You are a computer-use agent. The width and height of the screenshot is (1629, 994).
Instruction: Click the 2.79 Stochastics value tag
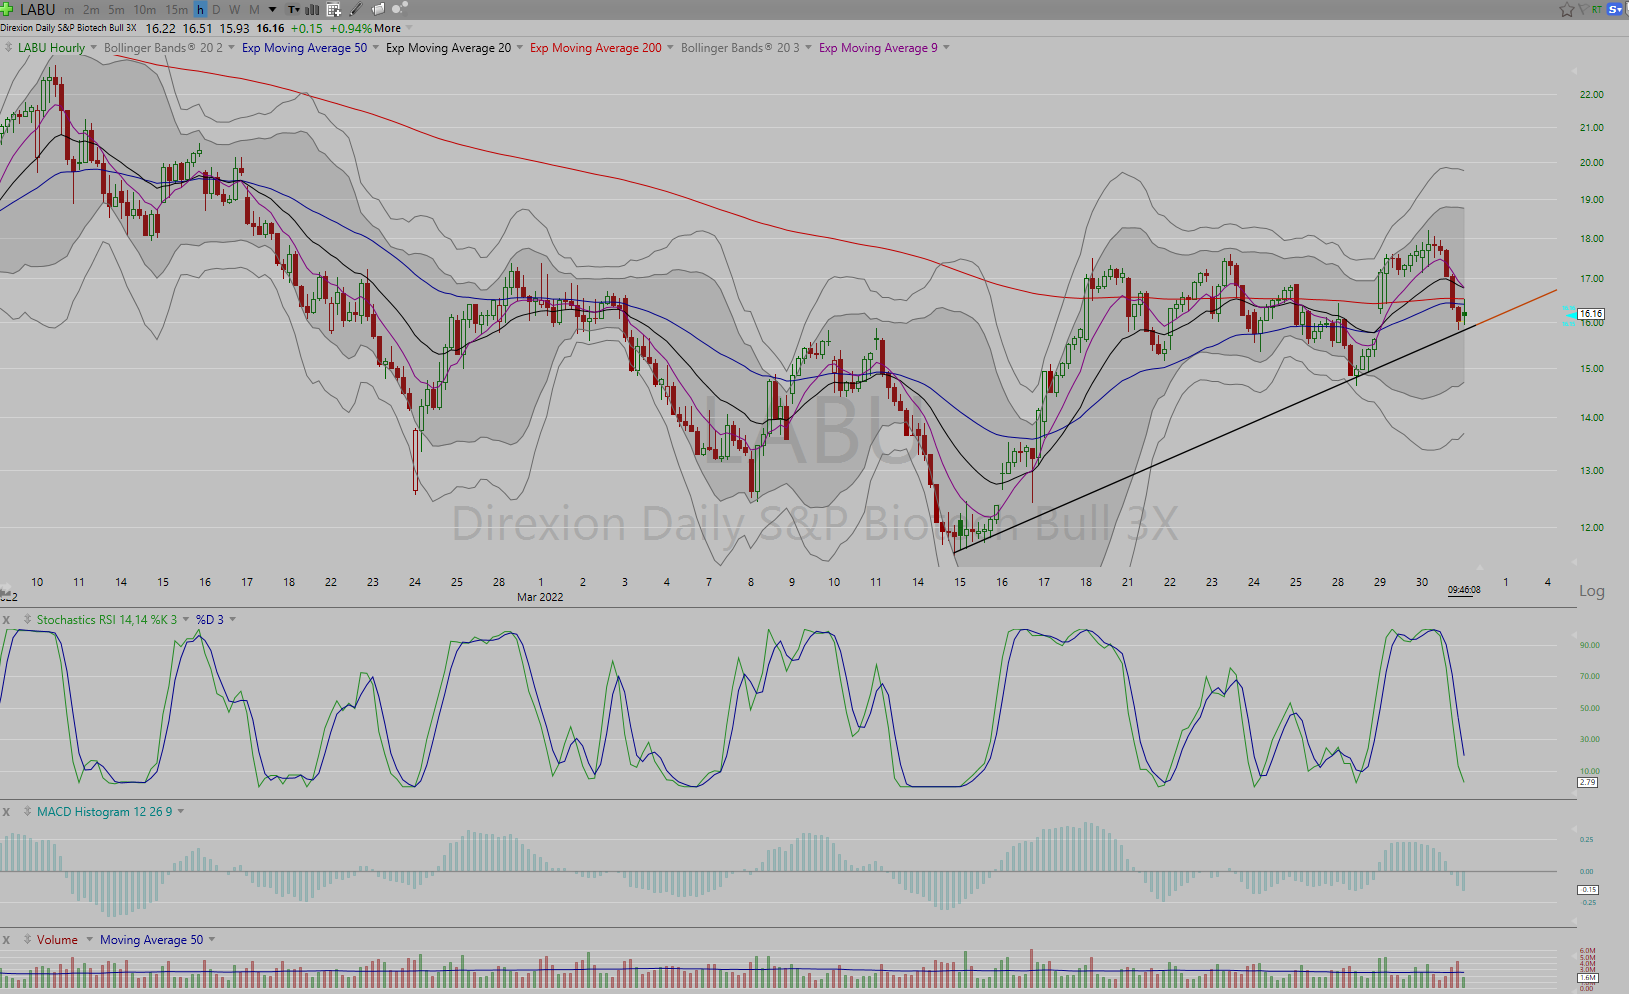click(x=1588, y=782)
